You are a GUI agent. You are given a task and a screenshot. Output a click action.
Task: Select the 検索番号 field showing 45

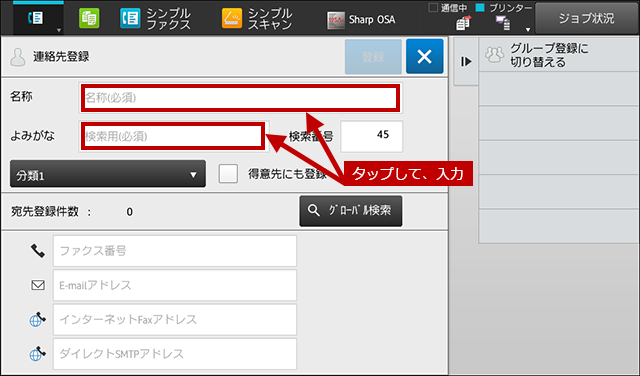point(371,136)
